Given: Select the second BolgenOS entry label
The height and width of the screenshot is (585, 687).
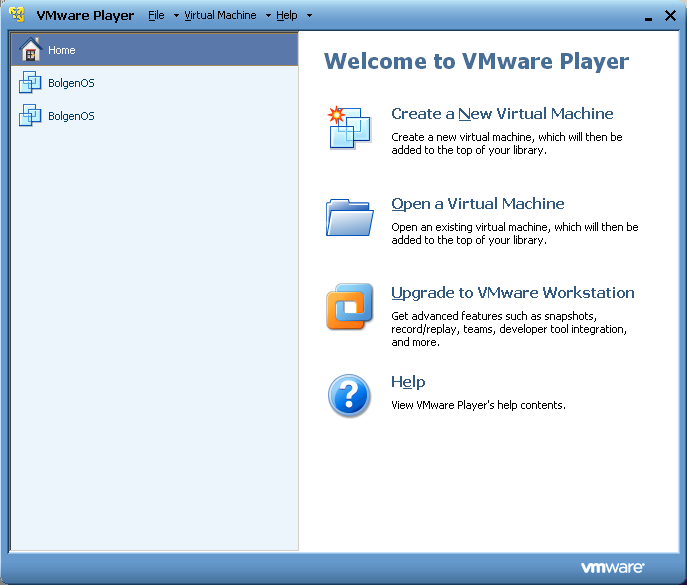Looking at the screenshot, I should coord(71,116).
